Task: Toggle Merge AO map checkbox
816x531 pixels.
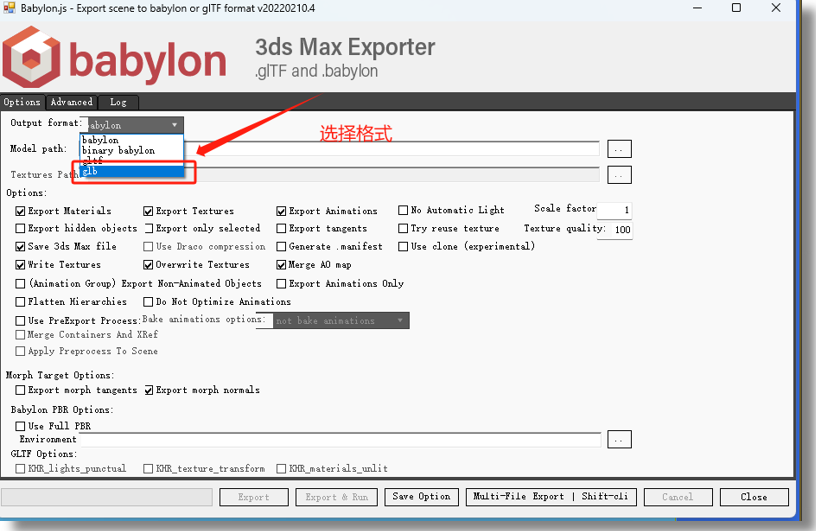Action: (281, 265)
